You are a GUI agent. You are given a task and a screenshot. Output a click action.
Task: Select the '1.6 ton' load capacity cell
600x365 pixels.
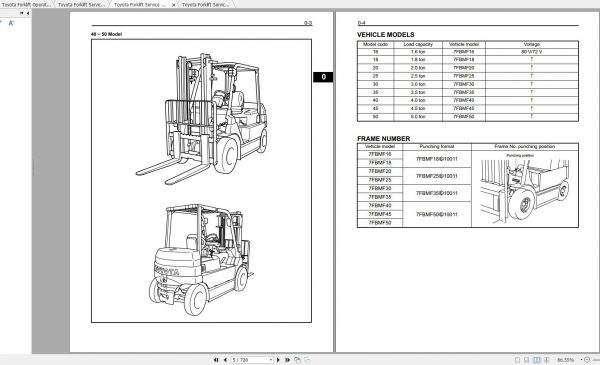pyautogui.click(x=418, y=52)
